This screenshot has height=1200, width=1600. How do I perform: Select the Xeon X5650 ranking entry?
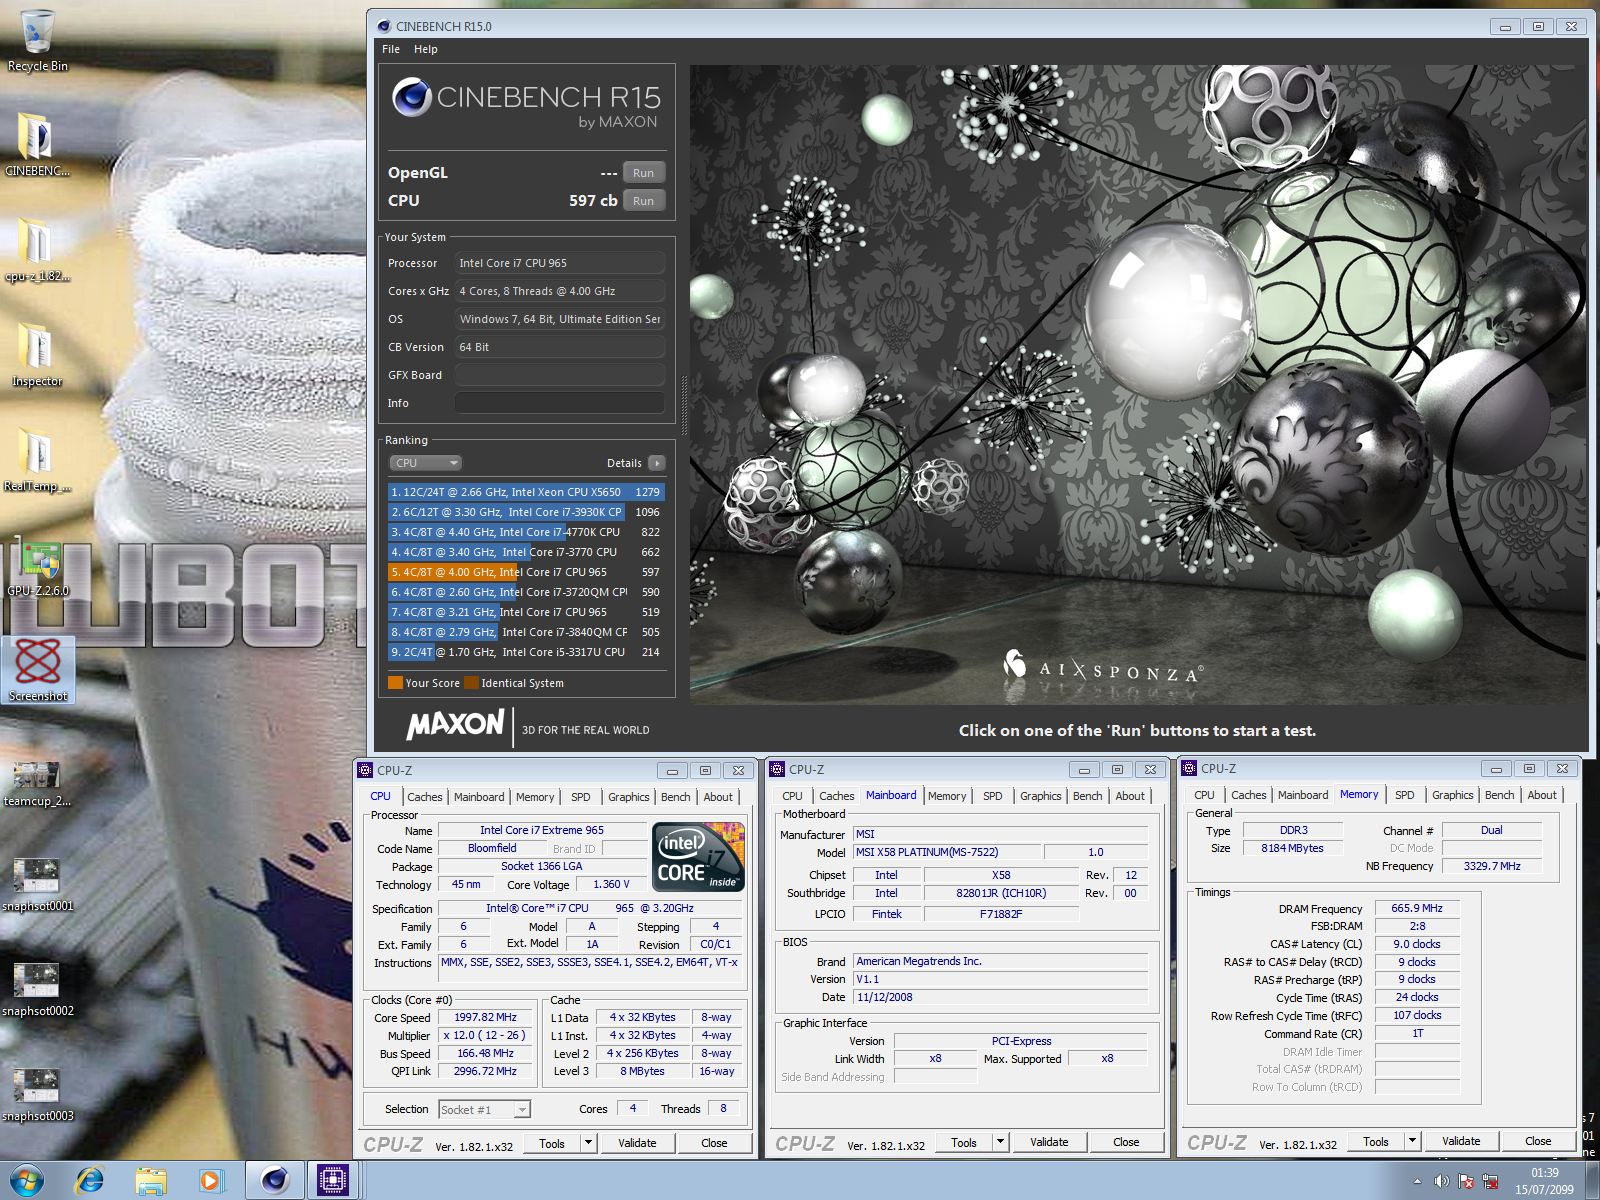click(x=526, y=492)
